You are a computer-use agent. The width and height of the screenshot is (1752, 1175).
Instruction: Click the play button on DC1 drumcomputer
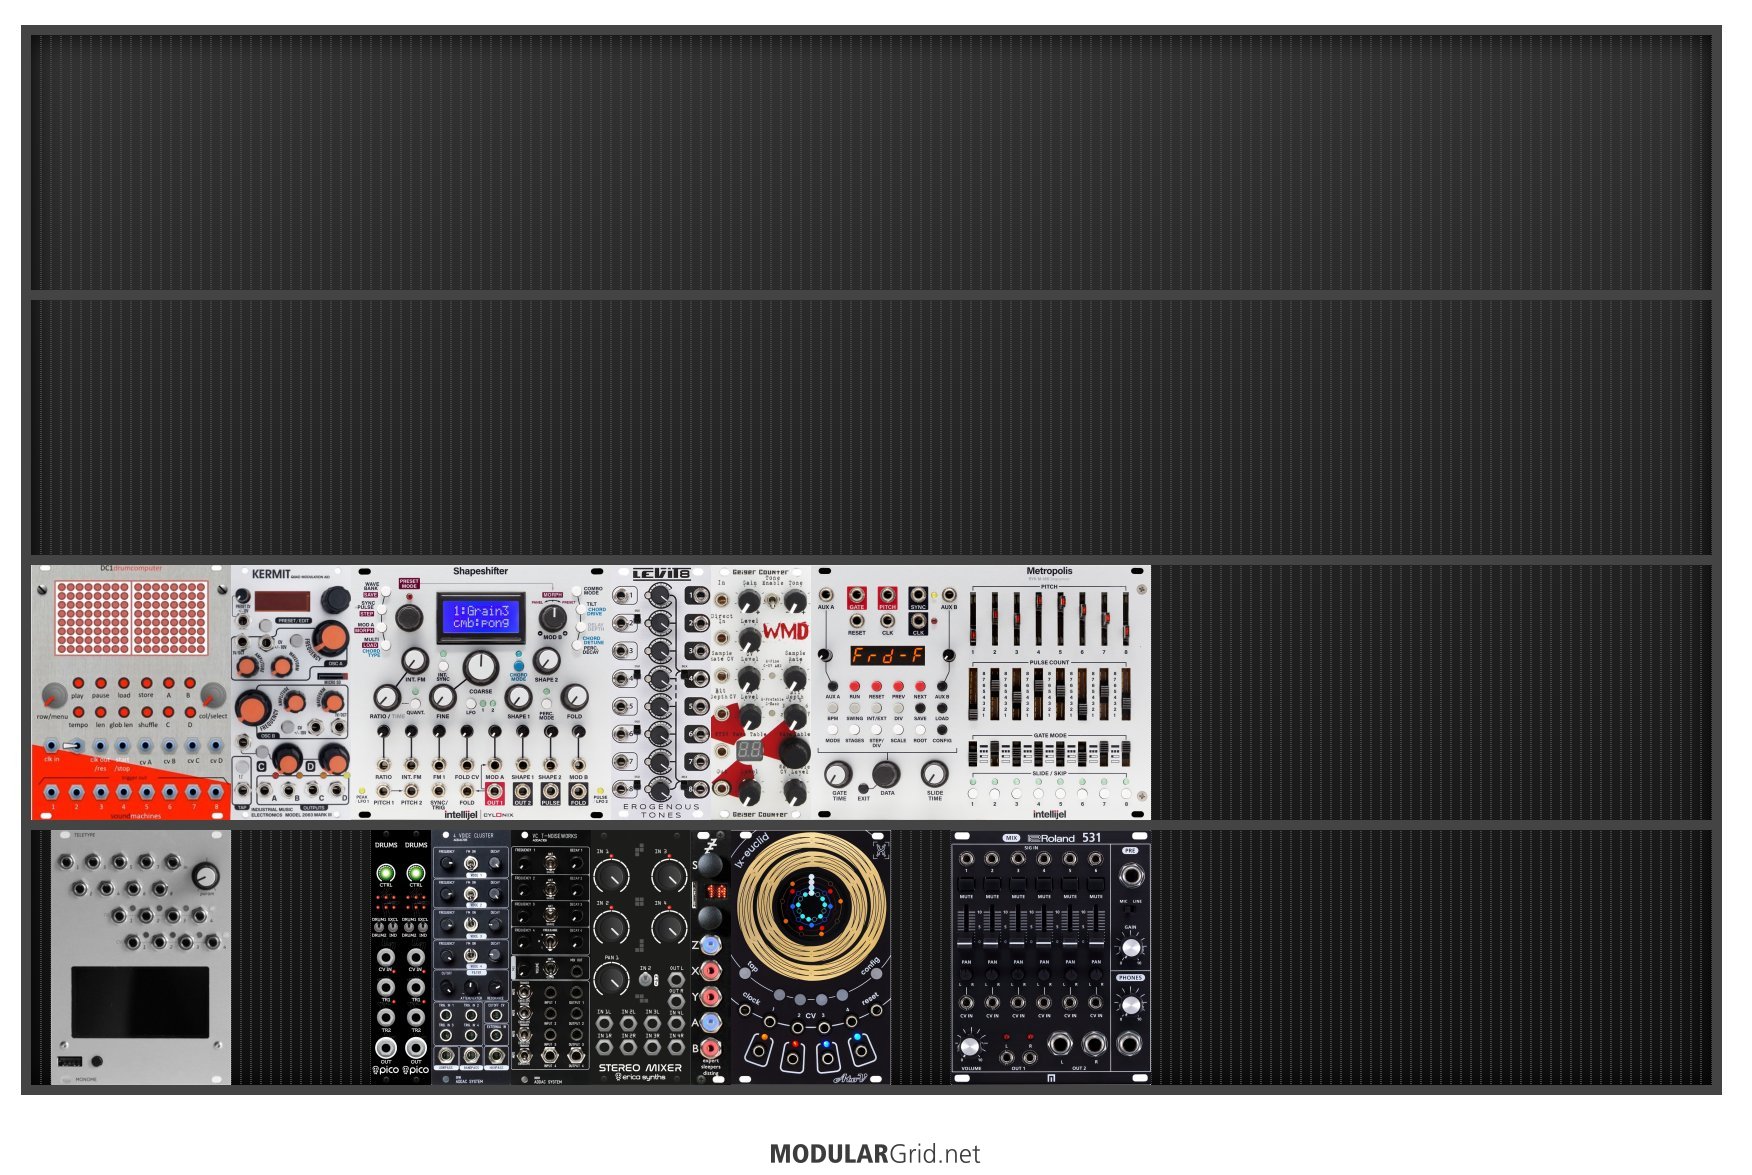78,683
